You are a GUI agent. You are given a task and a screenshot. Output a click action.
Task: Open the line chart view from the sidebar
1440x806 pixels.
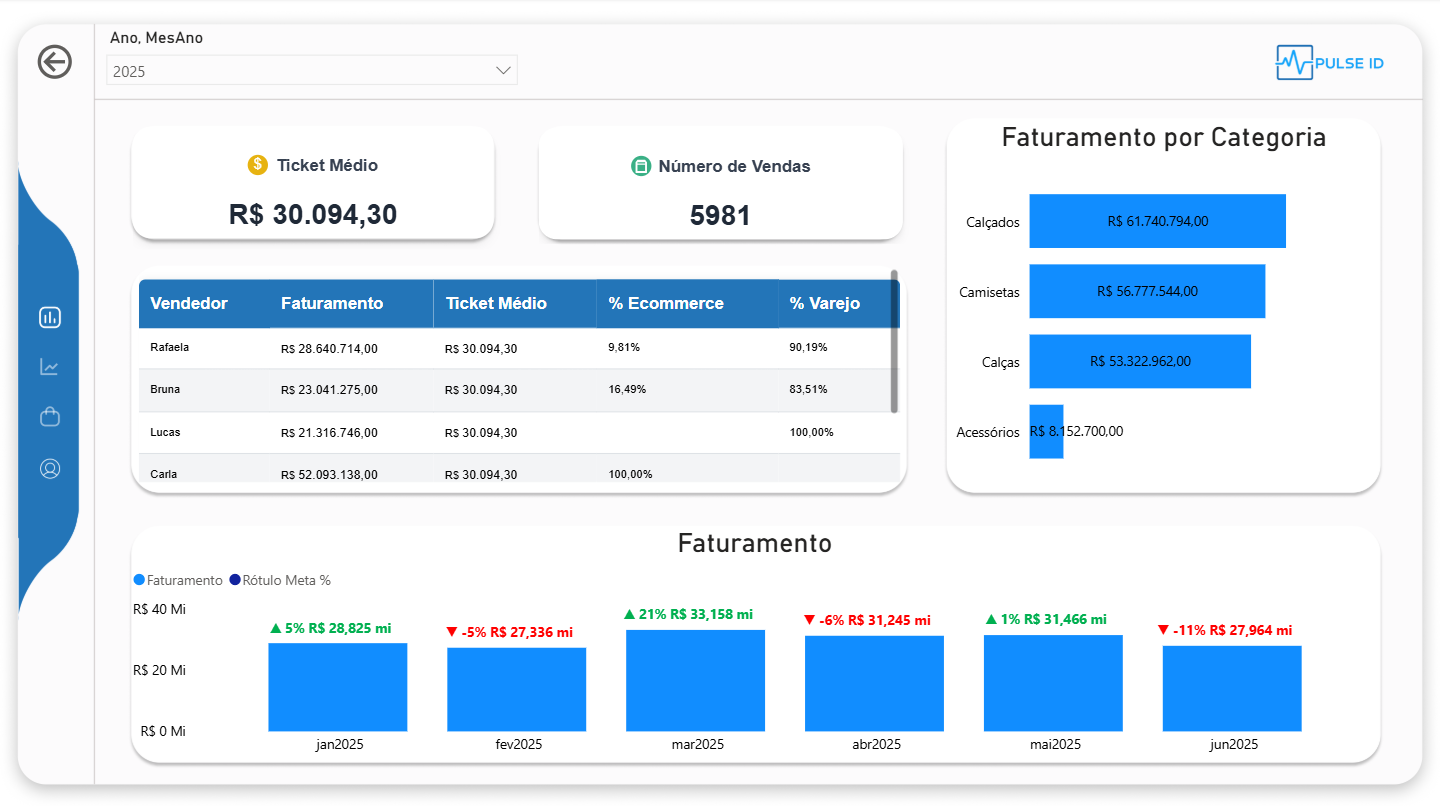(50, 367)
